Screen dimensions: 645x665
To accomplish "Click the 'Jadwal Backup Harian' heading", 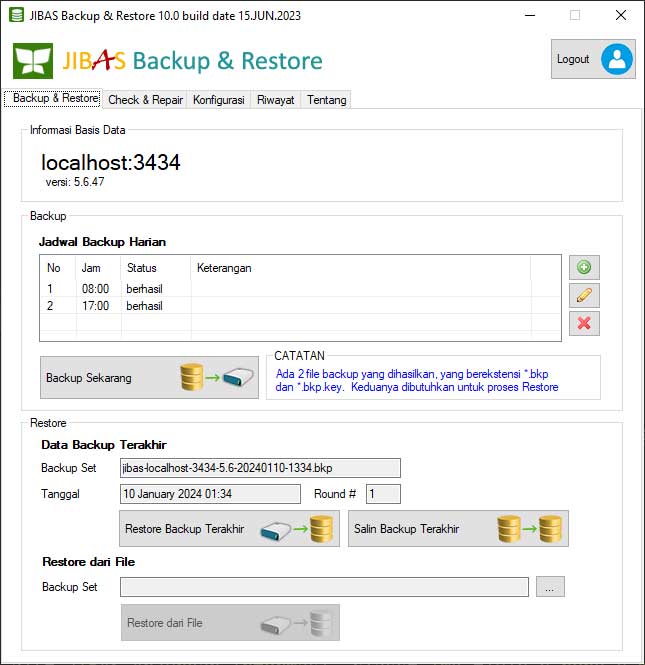I will (102, 242).
